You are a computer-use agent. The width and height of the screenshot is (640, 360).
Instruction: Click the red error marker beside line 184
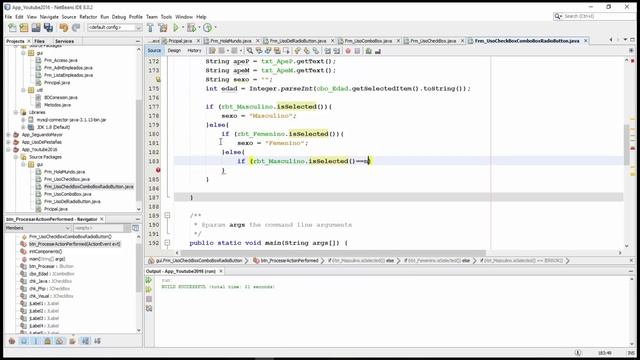pos(158,170)
